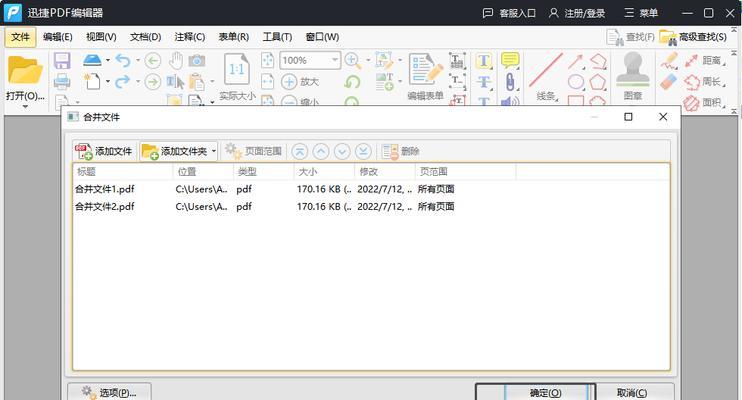The width and height of the screenshot is (742, 400).
Task: Click the save floppy disk icon
Action: coord(62,61)
